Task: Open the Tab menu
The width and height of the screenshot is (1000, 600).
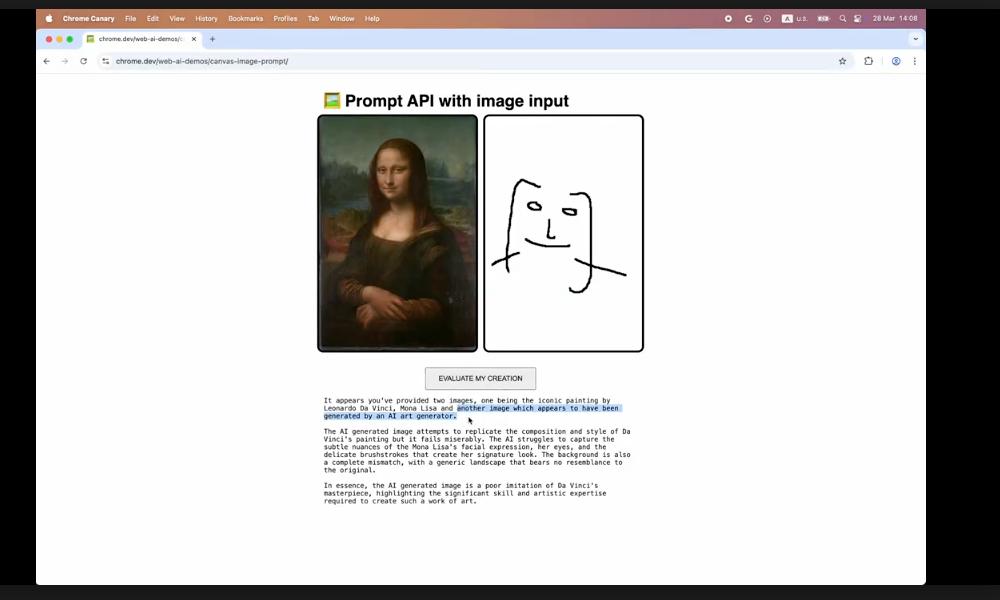Action: point(313,18)
